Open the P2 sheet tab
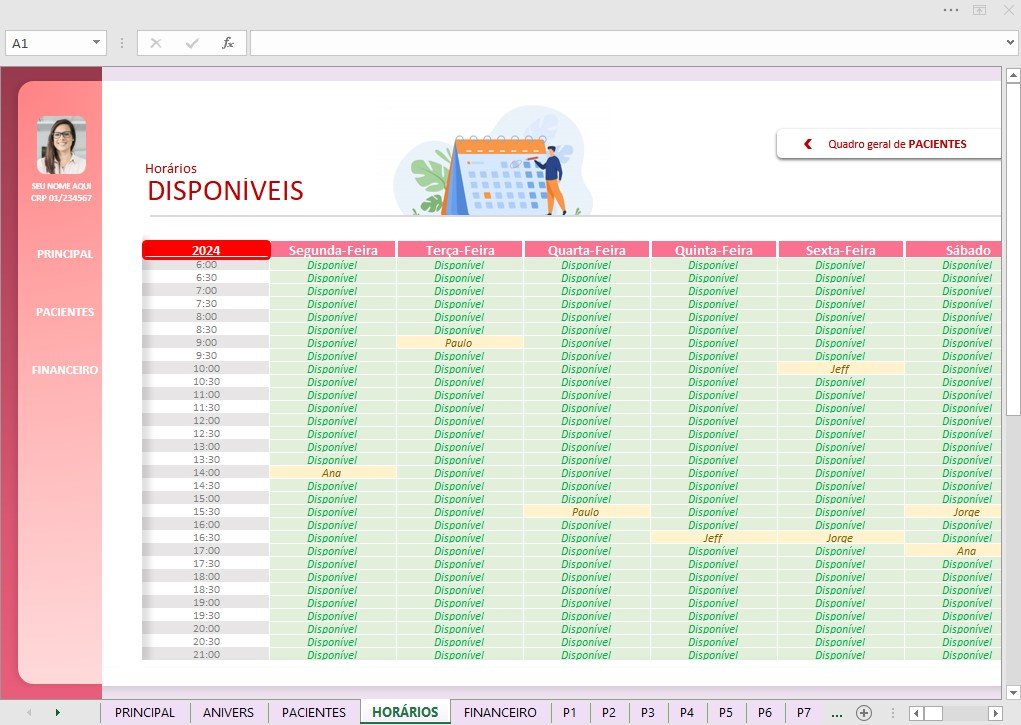Viewport: 1021px width, 725px height. 609,713
